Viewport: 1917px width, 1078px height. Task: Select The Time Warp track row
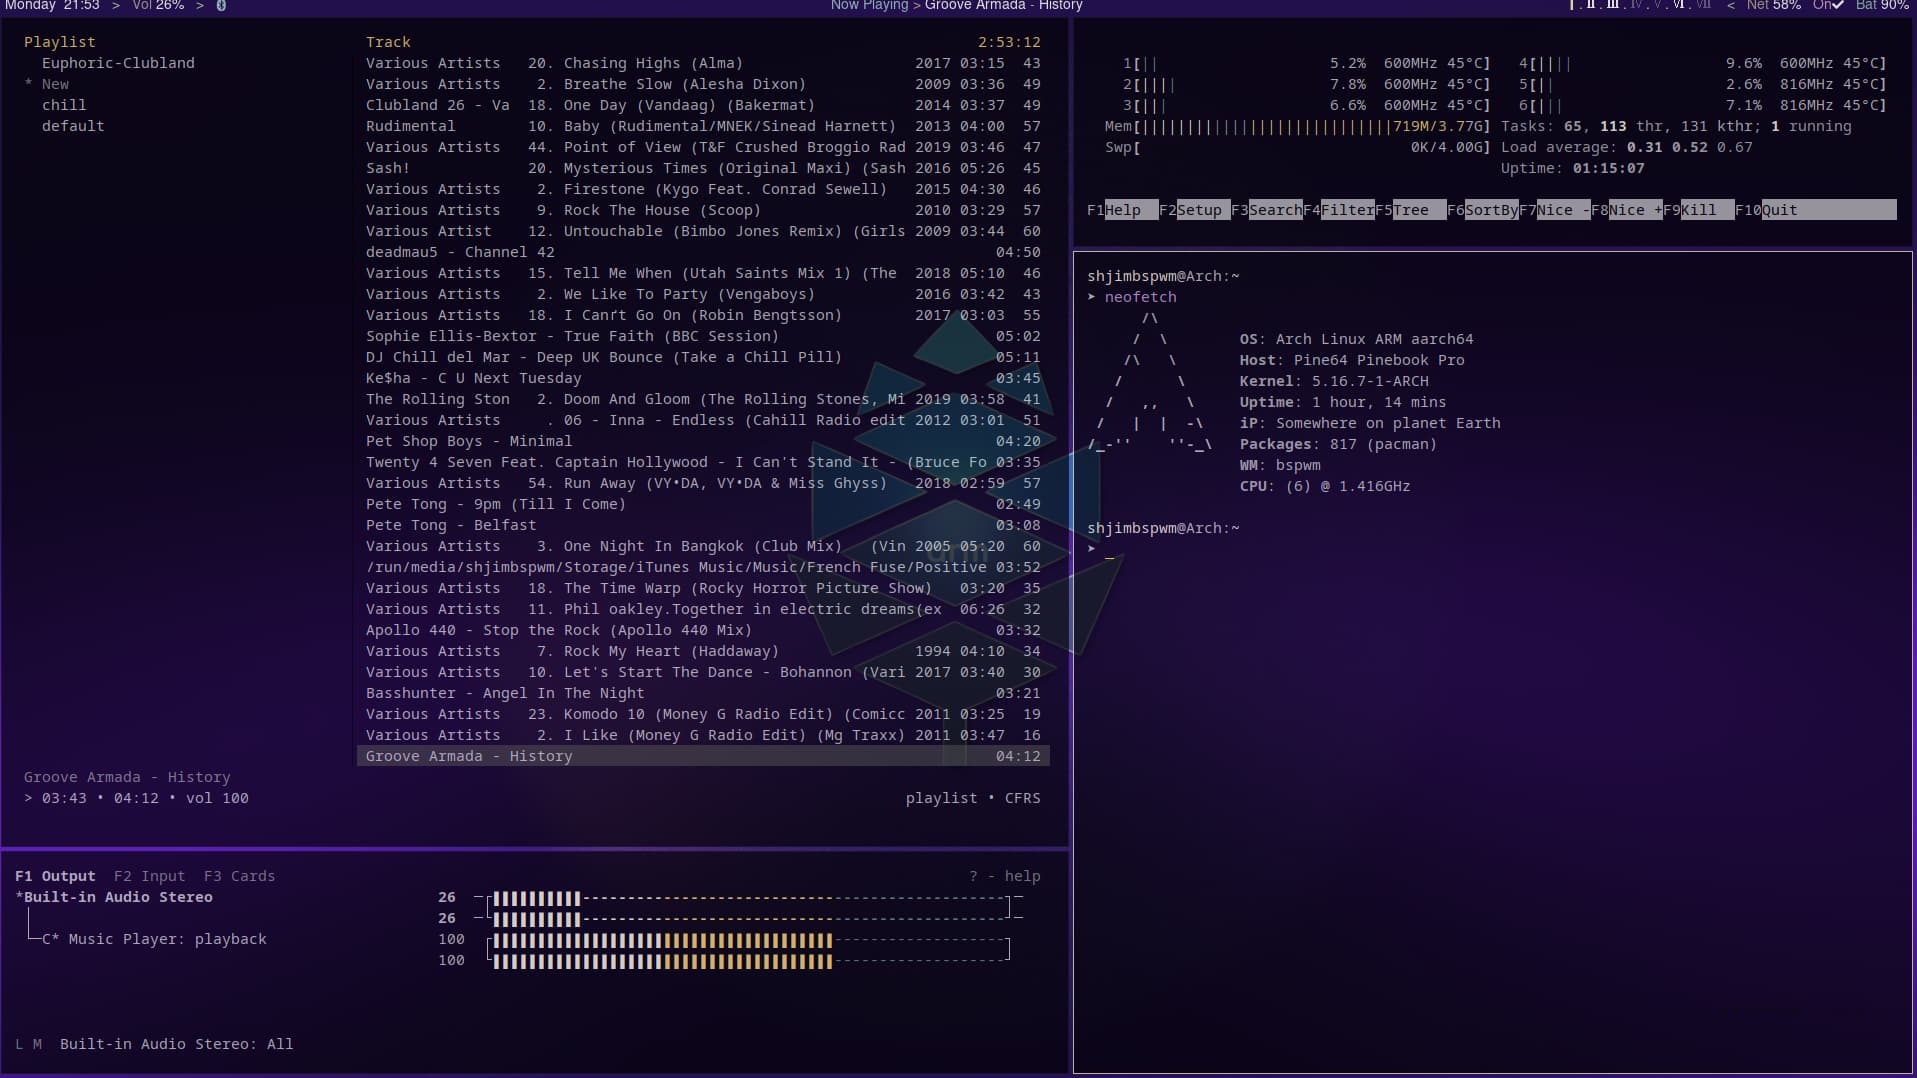702,588
